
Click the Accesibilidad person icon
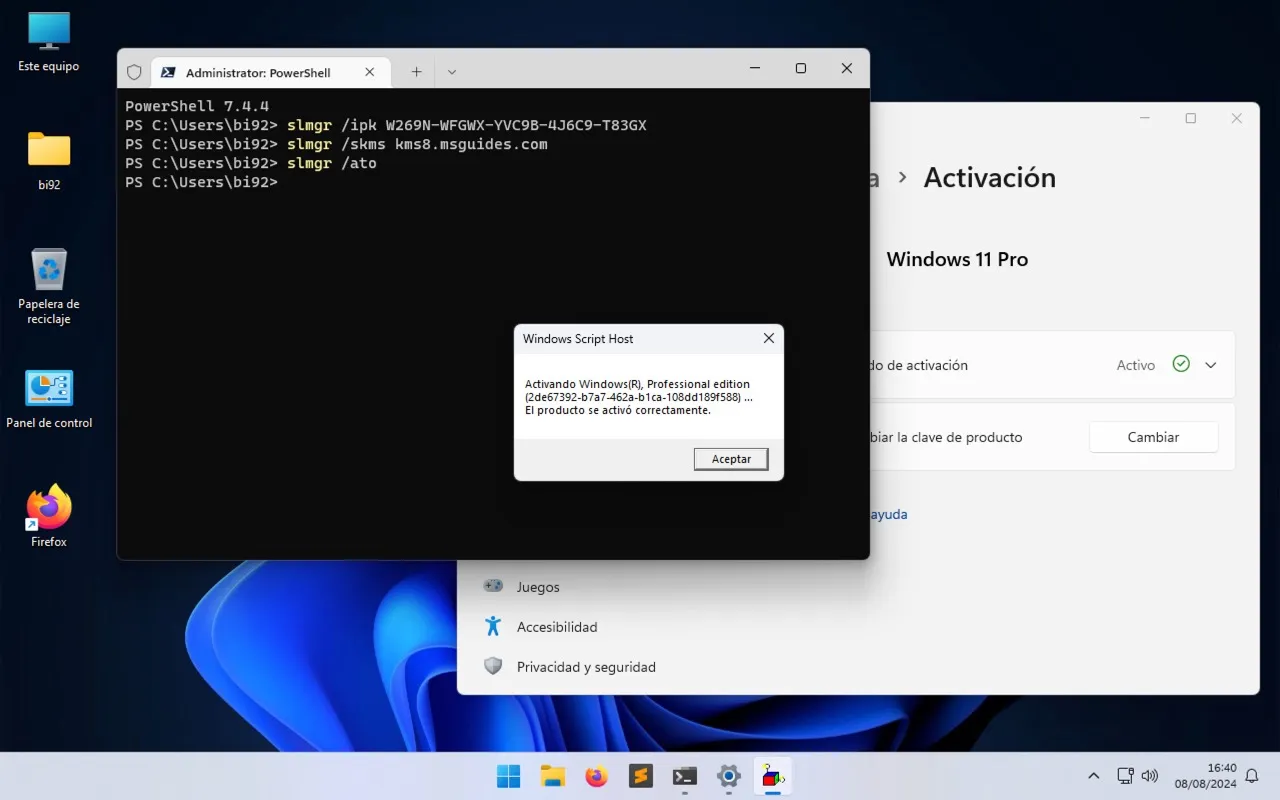(x=493, y=626)
